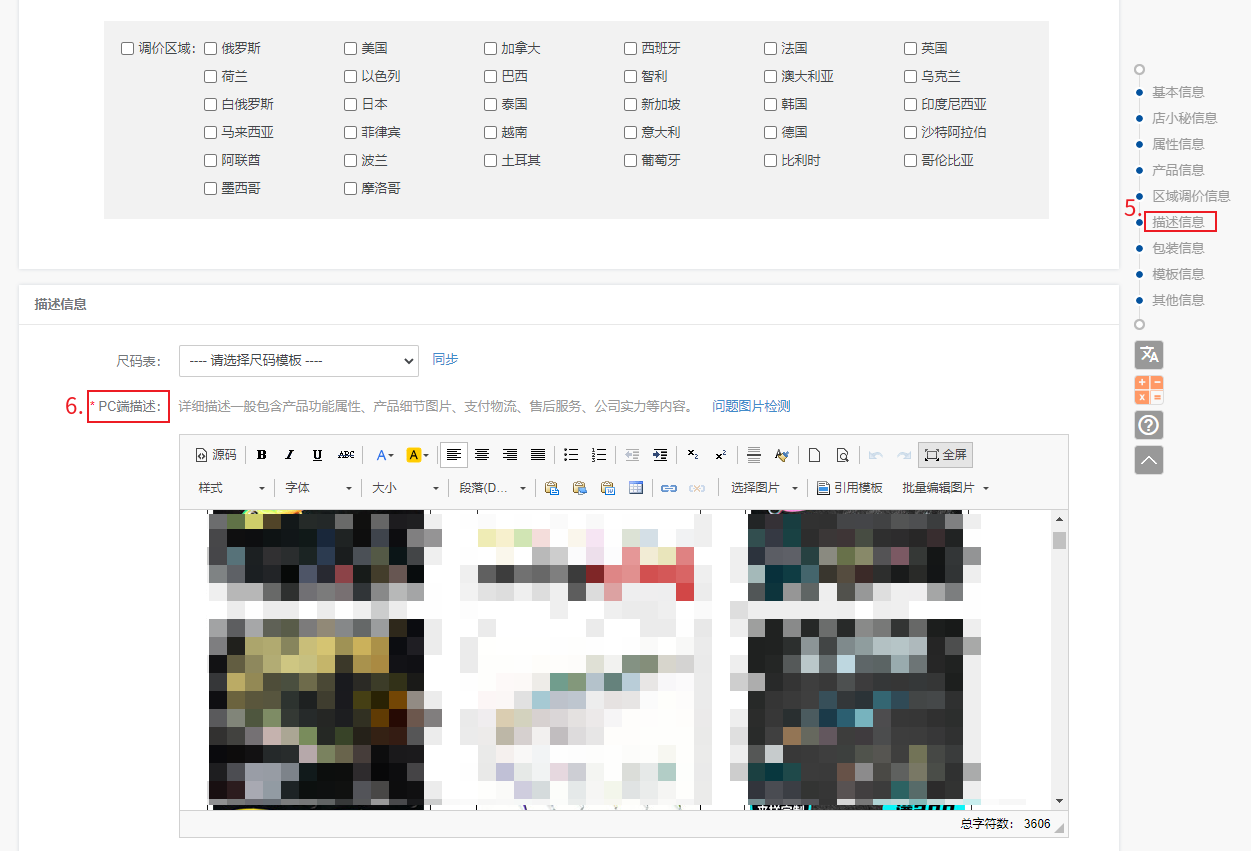
Task: Check the 沙特阿拉伯 checkbox
Action: [x=910, y=132]
